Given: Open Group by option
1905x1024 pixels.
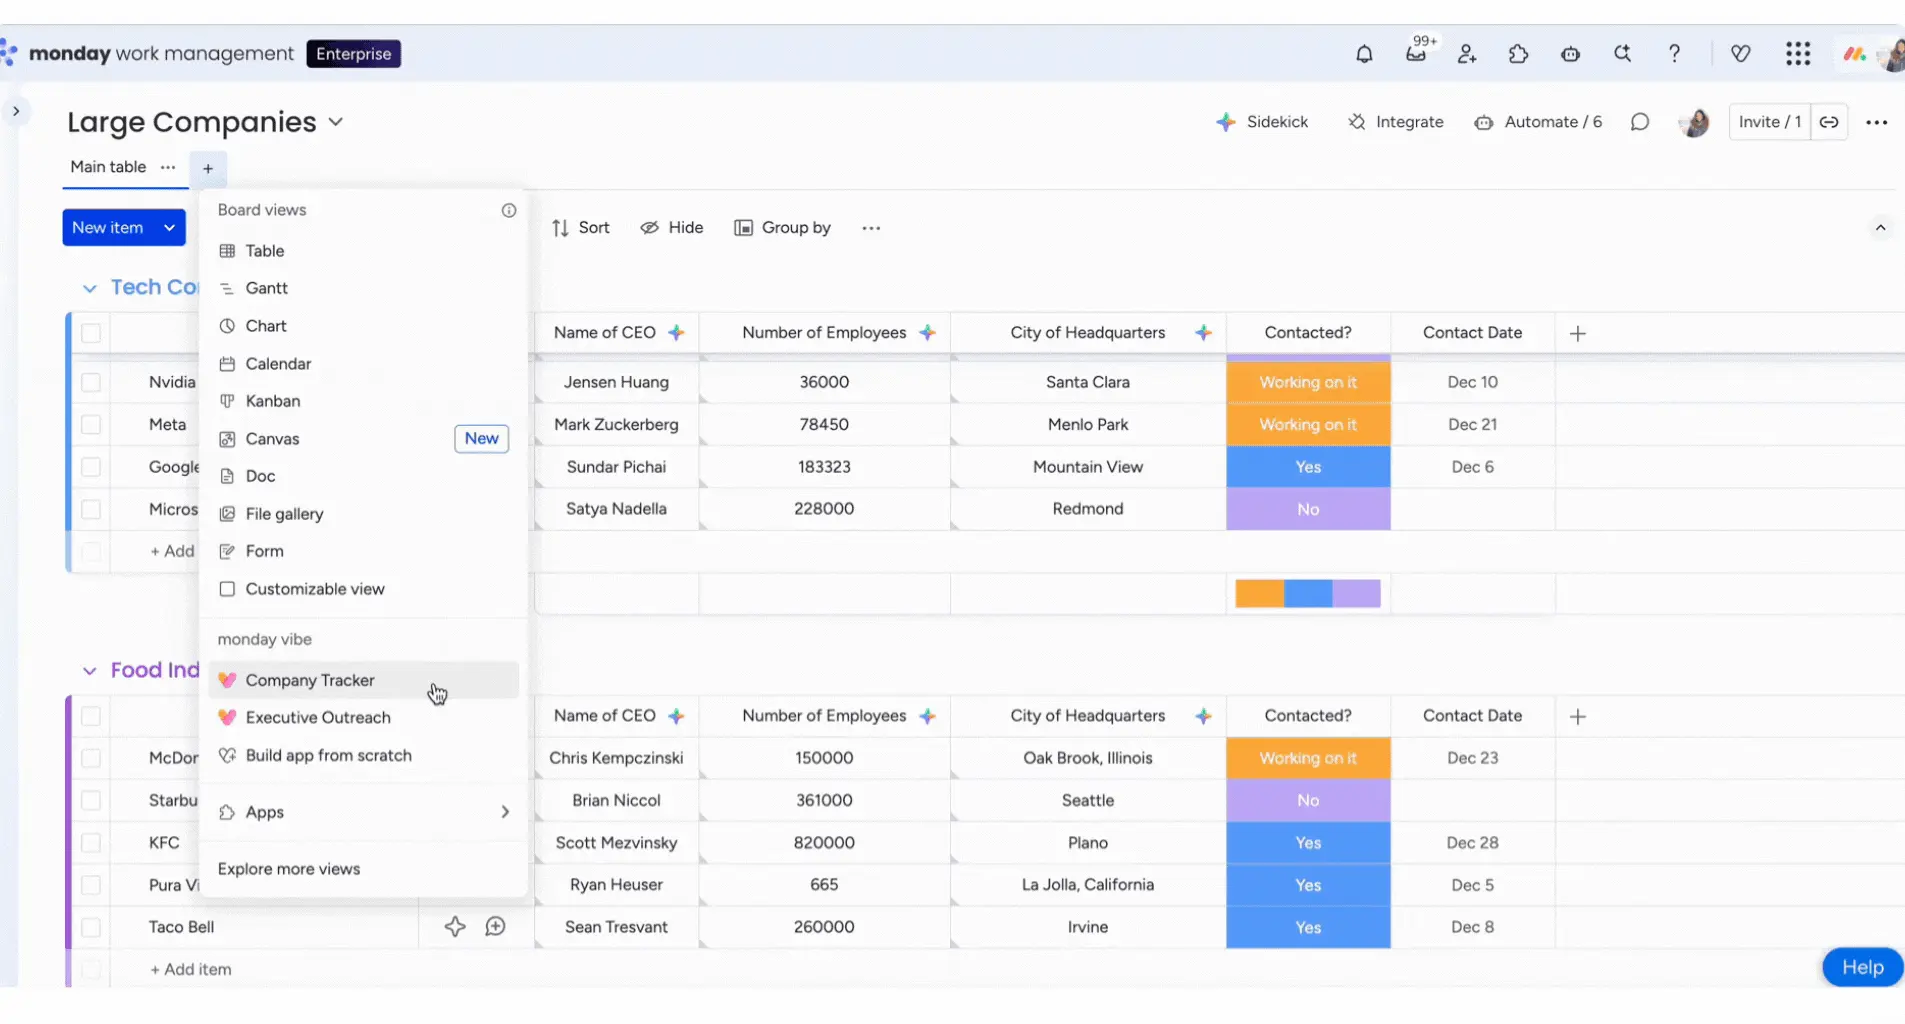Looking at the screenshot, I should [x=783, y=228].
